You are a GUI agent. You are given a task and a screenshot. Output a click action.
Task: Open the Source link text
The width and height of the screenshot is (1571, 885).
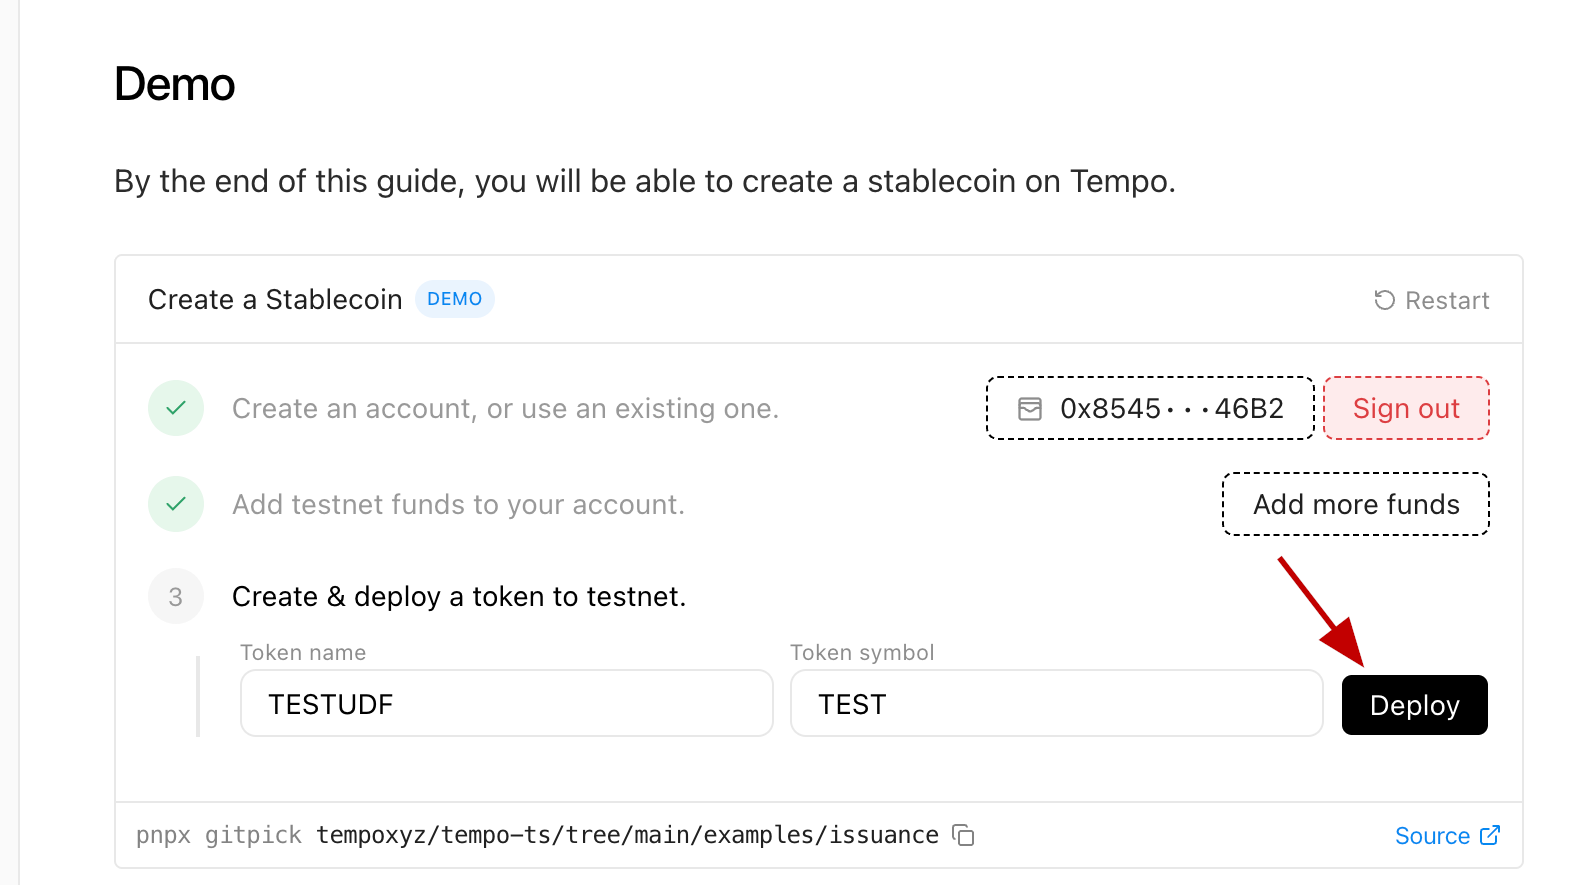pyautogui.click(x=1432, y=836)
